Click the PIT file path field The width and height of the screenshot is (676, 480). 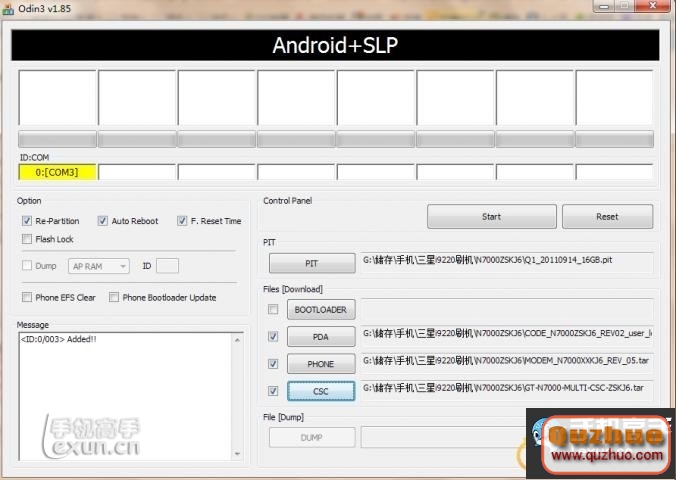[x=507, y=263]
